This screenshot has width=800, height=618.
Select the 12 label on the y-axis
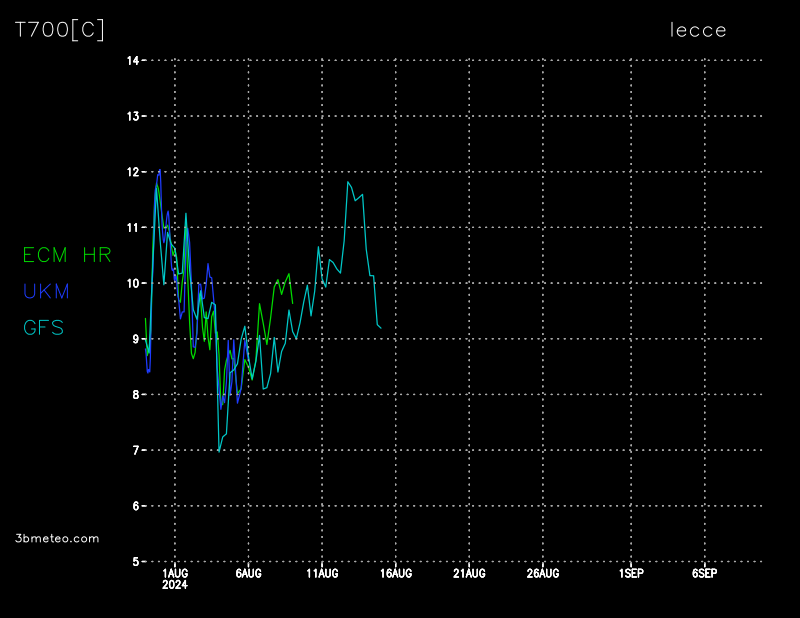tap(132, 172)
